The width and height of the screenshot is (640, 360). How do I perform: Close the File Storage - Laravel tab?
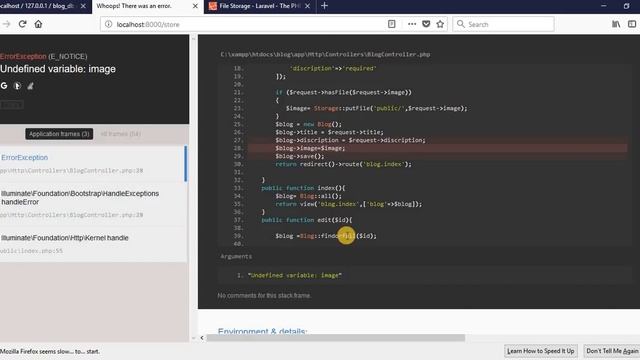point(307,6)
